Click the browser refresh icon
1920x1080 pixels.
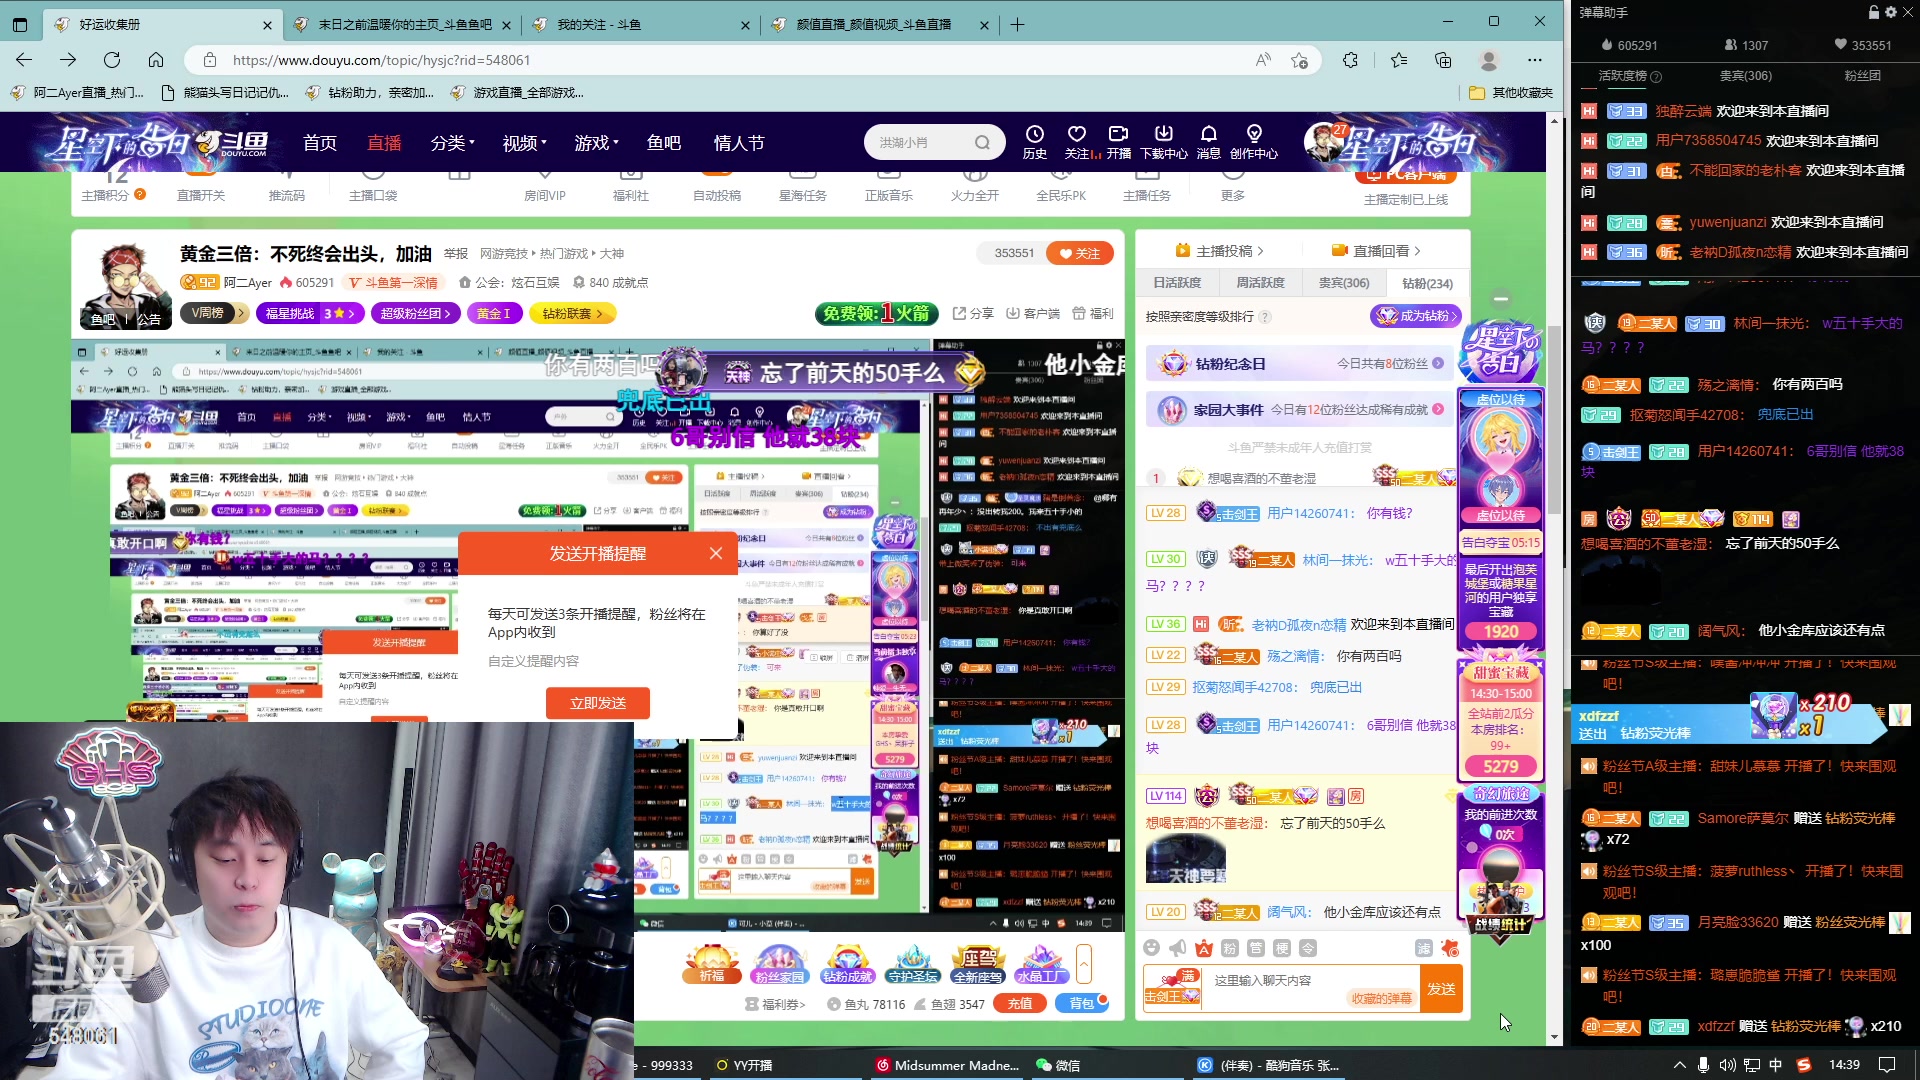(112, 60)
